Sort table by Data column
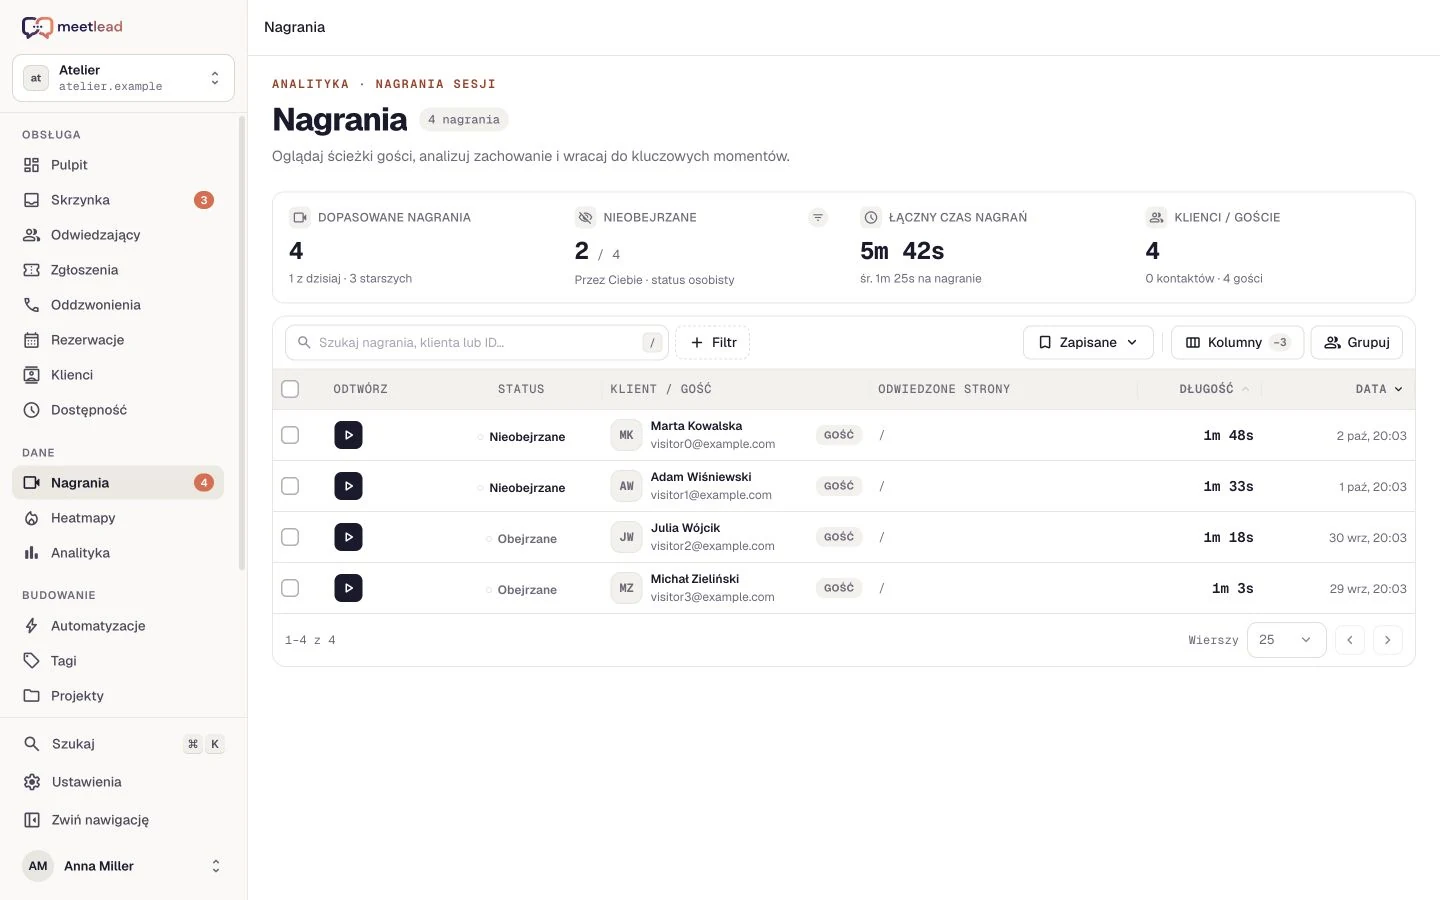The height and width of the screenshot is (900, 1440). (x=1379, y=389)
